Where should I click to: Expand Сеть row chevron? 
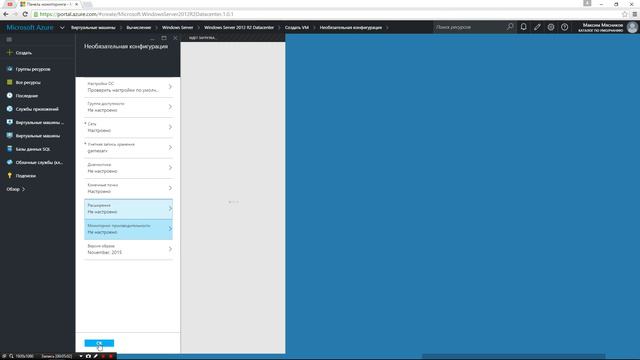[170, 127]
